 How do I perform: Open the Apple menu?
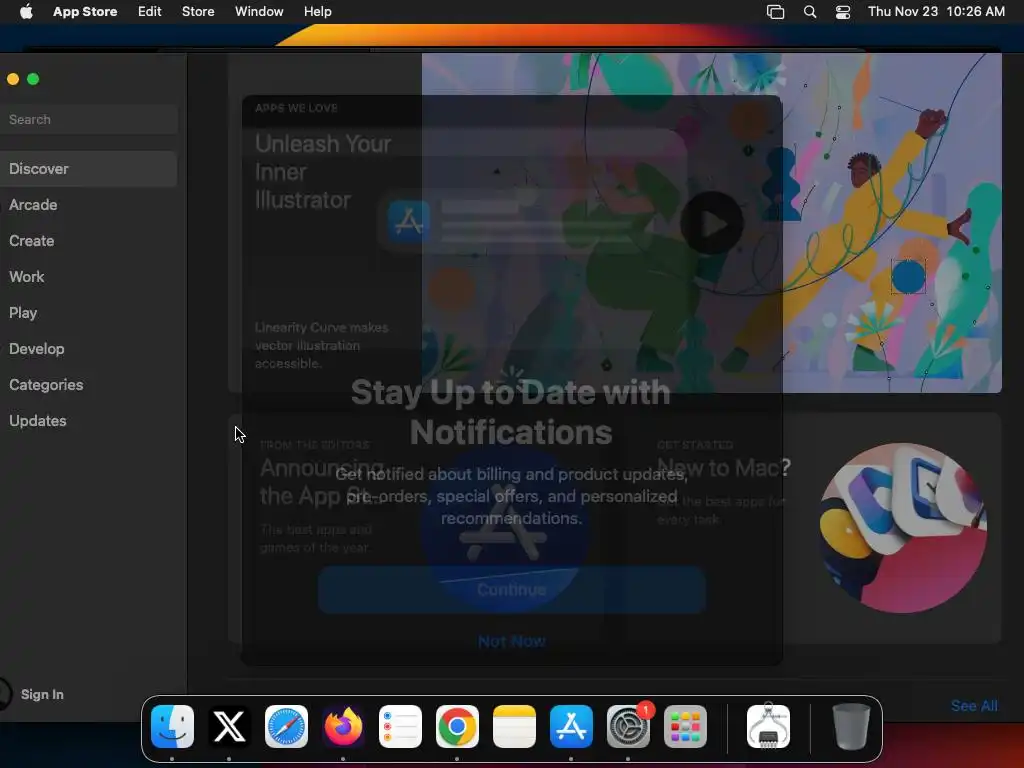(26, 12)
